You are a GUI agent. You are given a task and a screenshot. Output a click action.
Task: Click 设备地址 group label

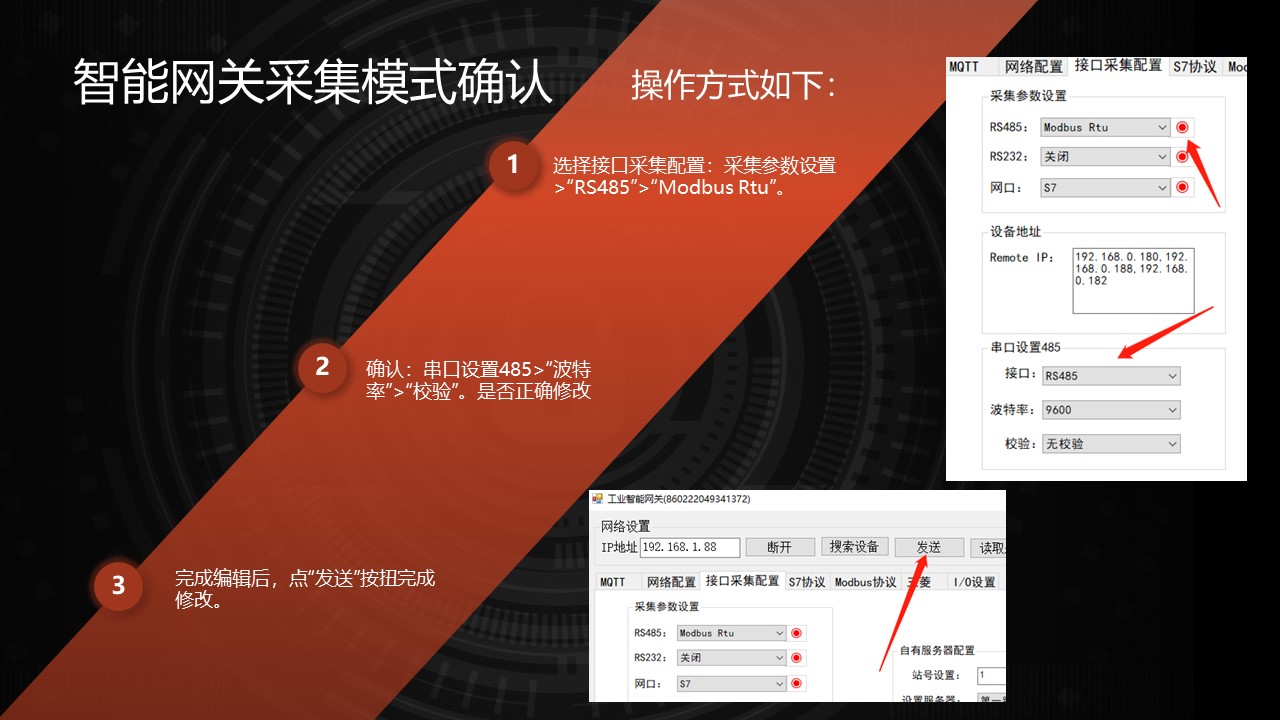click(x=1015, y=232)
